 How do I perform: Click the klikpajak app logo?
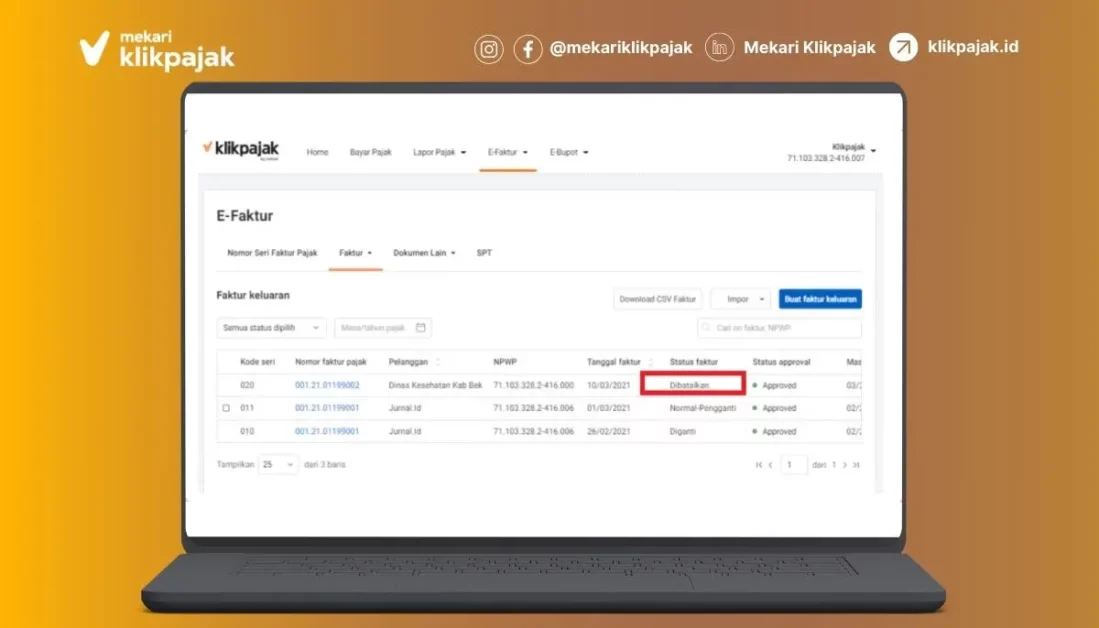click(x=241, y=149)
